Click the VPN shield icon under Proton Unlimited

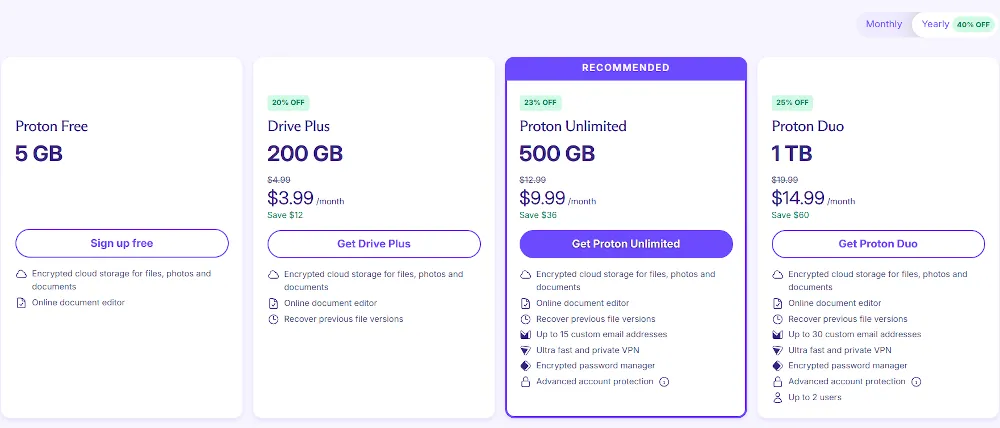(x=526, y=350)
